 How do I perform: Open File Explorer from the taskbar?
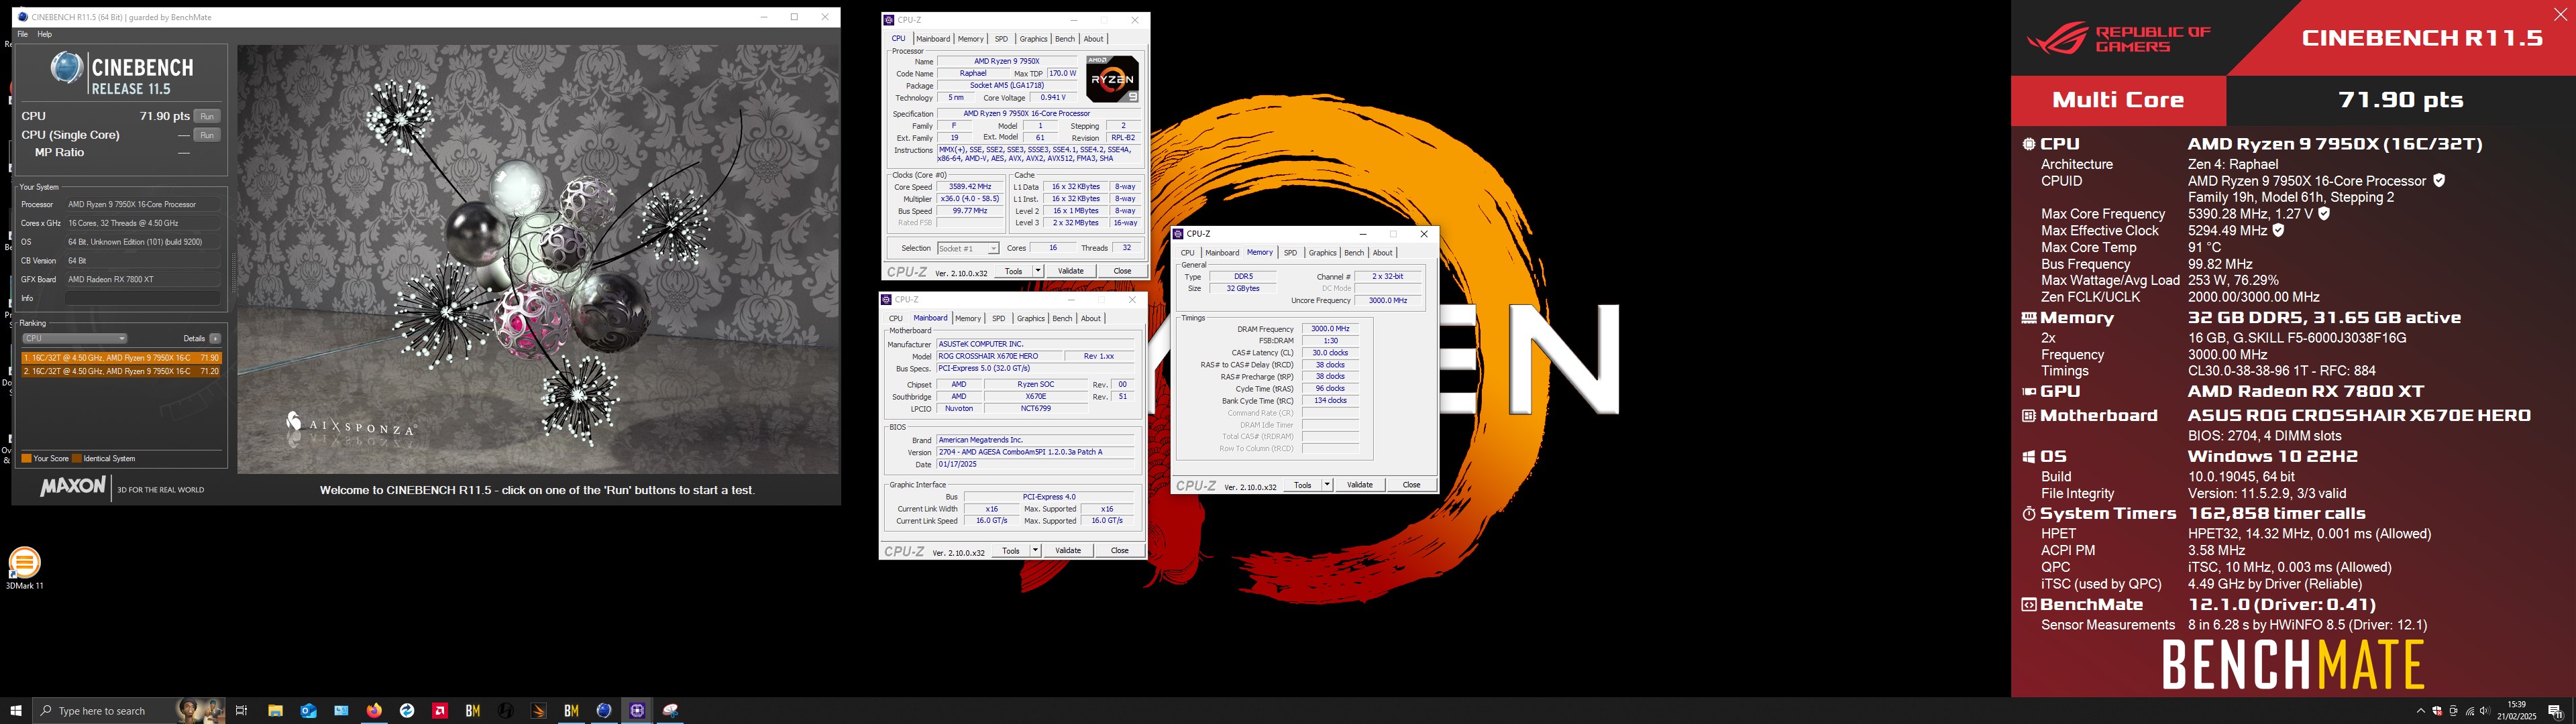point(275,711)
